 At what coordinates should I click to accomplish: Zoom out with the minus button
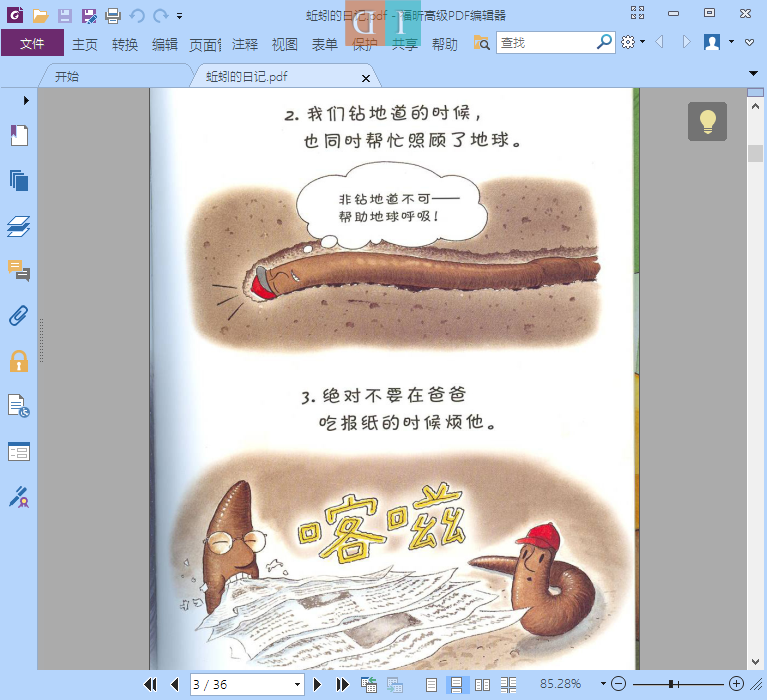[x=618, y=684]
